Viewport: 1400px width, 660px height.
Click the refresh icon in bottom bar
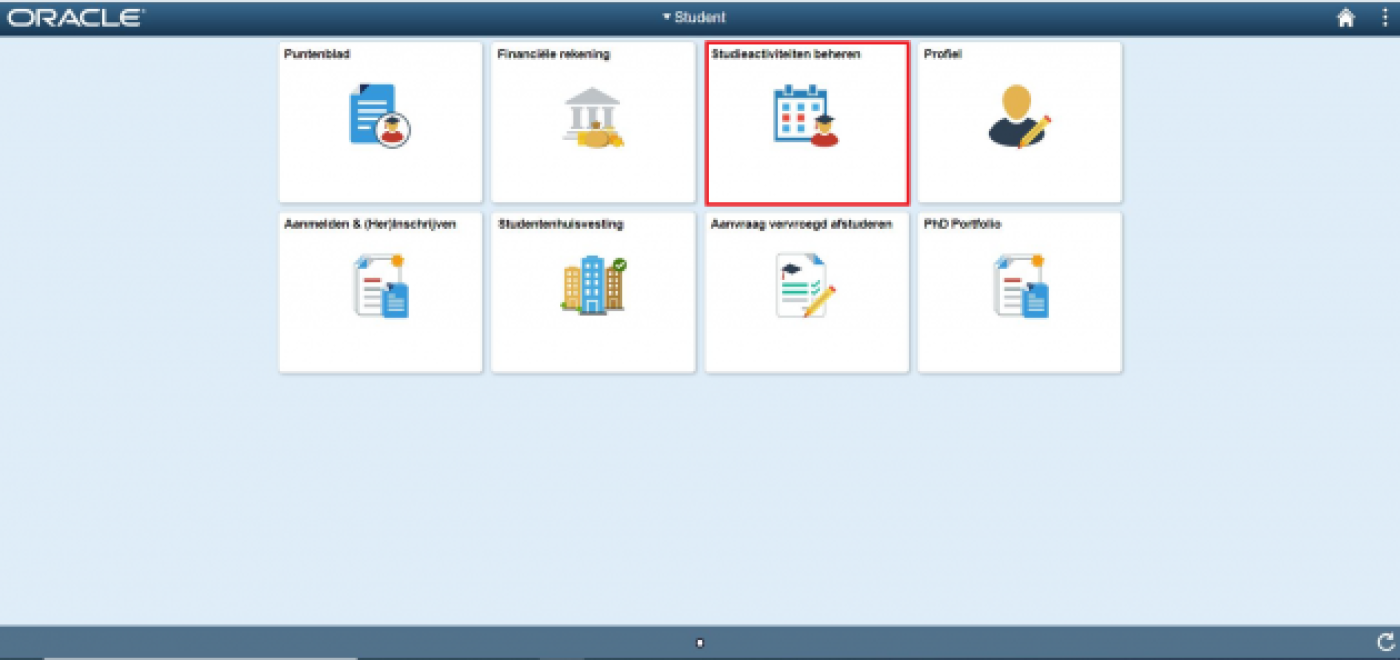(1385, 642)
